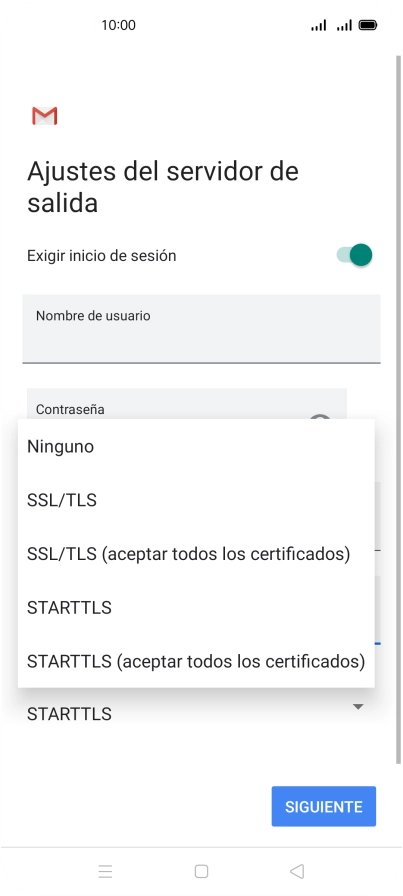Focus the Nombre de usuario field
This screenshot has height=896, width=403.
[201, 329]
